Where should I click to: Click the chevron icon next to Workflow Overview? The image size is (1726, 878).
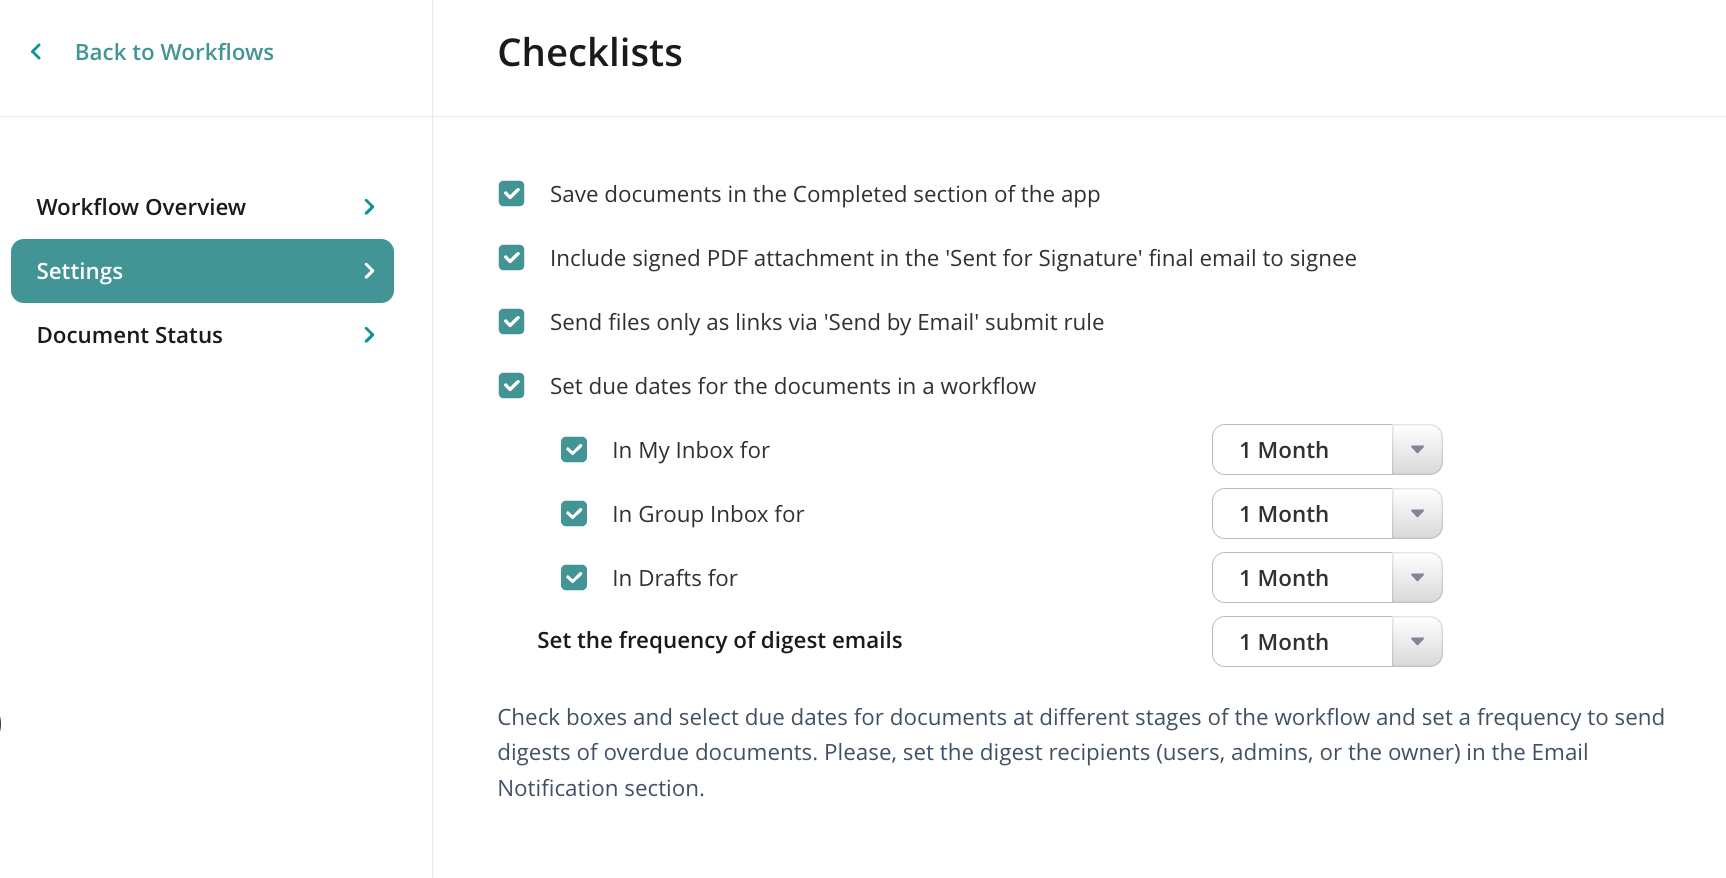[x=369, y=207]
